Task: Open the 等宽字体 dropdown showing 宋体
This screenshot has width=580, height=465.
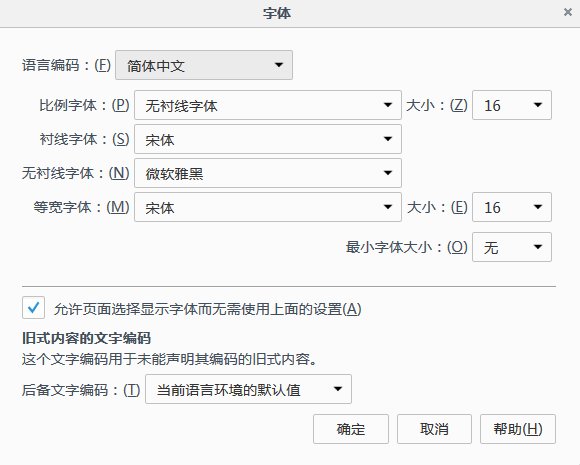Action: click(268, 207)
